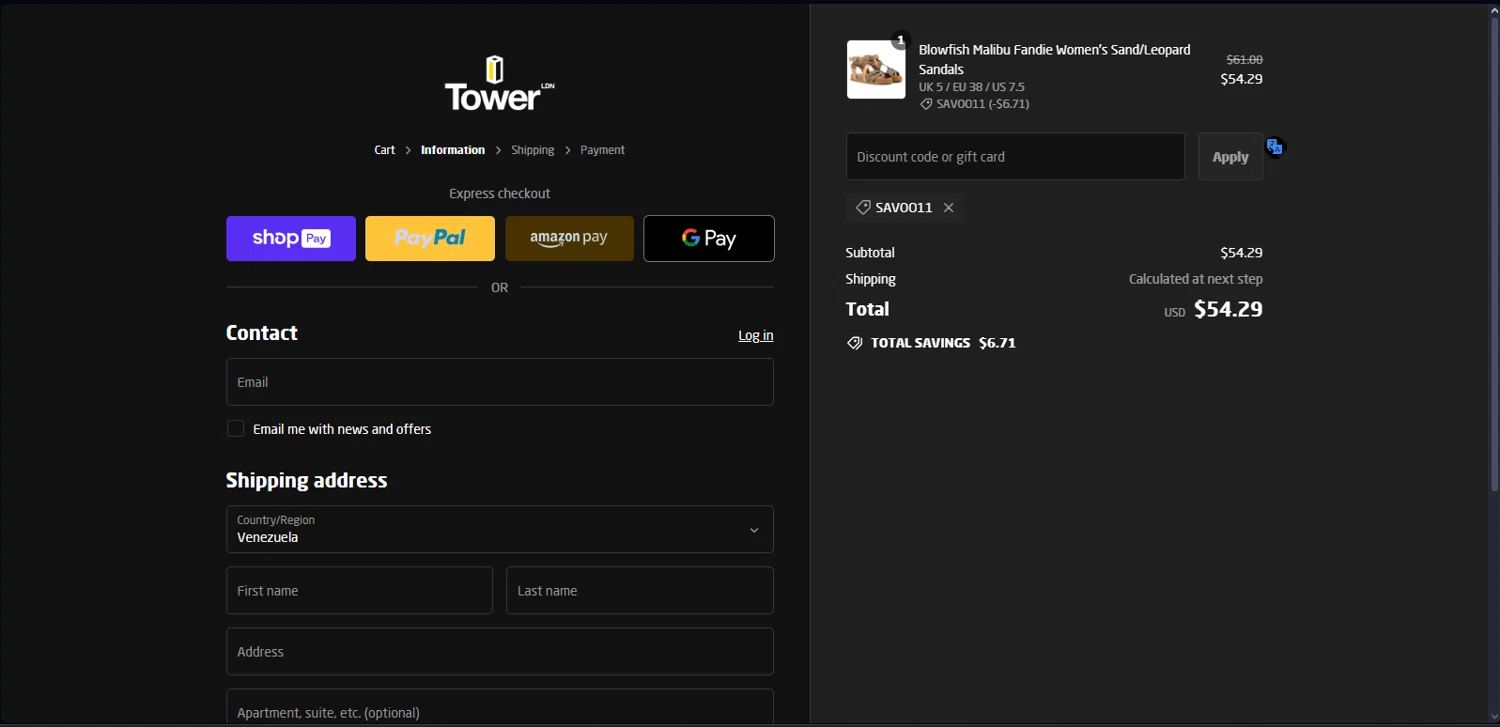Image resolution: width=1500 pixels, height=727 pixels.
Task: Focus the First name field
Action: click(x=359, y=591)
